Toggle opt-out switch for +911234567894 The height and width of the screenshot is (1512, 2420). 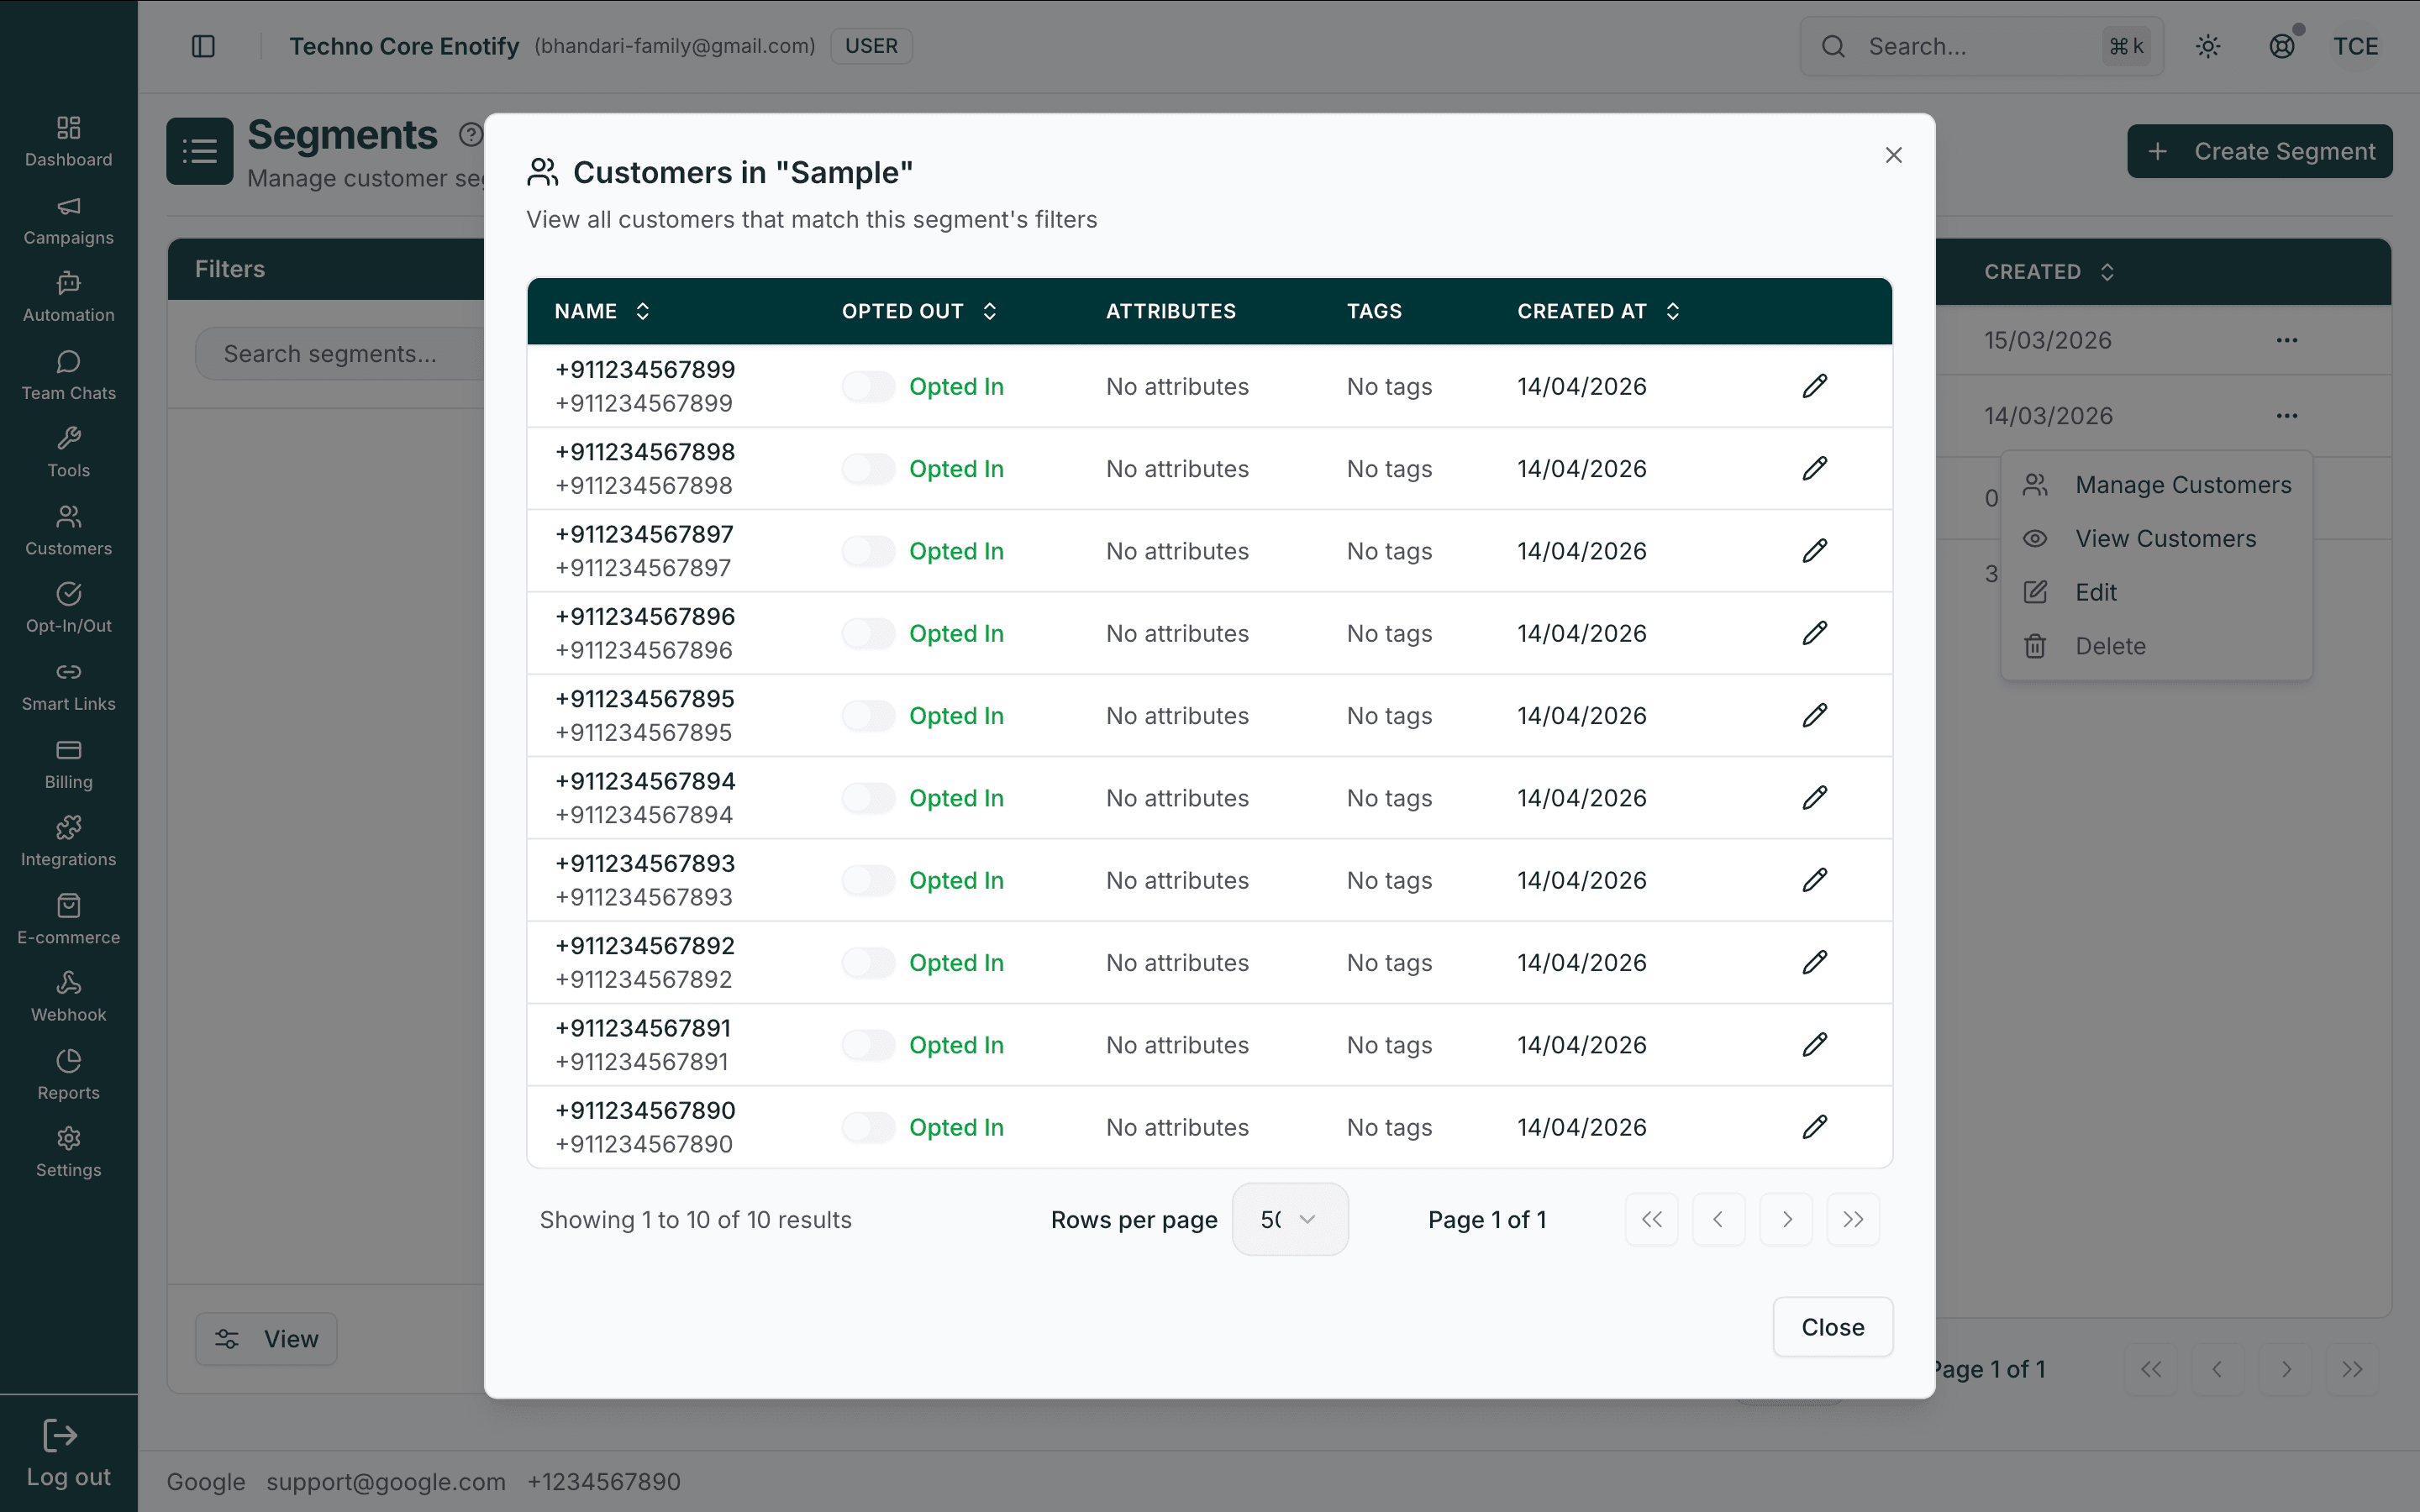[x=868, y=798]
